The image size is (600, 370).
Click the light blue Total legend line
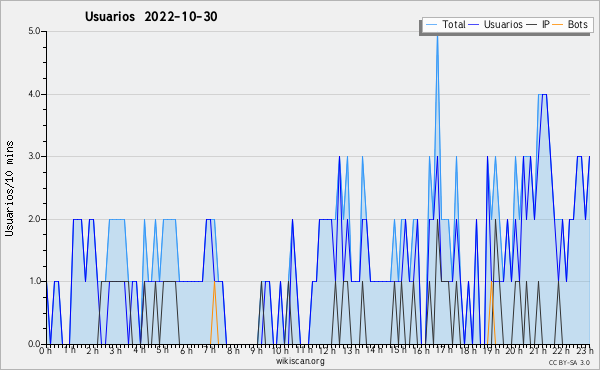[x=432, y=25]
